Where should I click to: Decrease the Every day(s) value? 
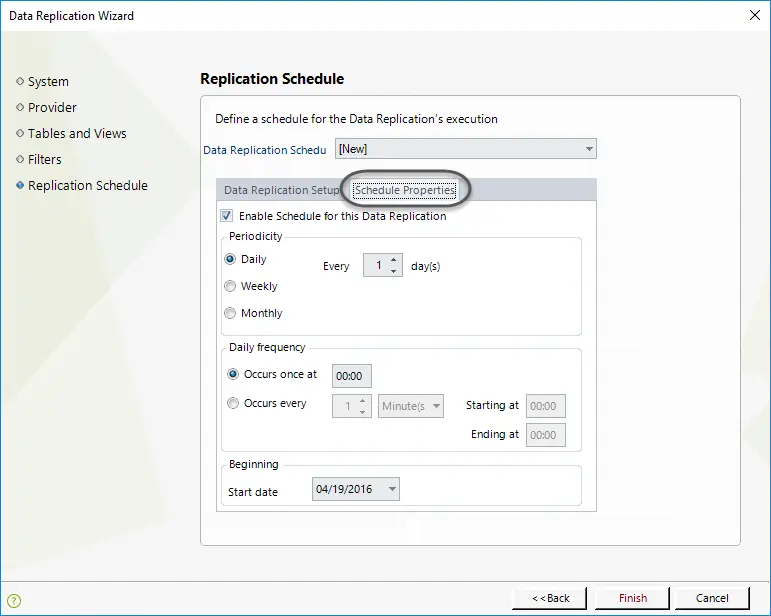click(x=393, y=271)
